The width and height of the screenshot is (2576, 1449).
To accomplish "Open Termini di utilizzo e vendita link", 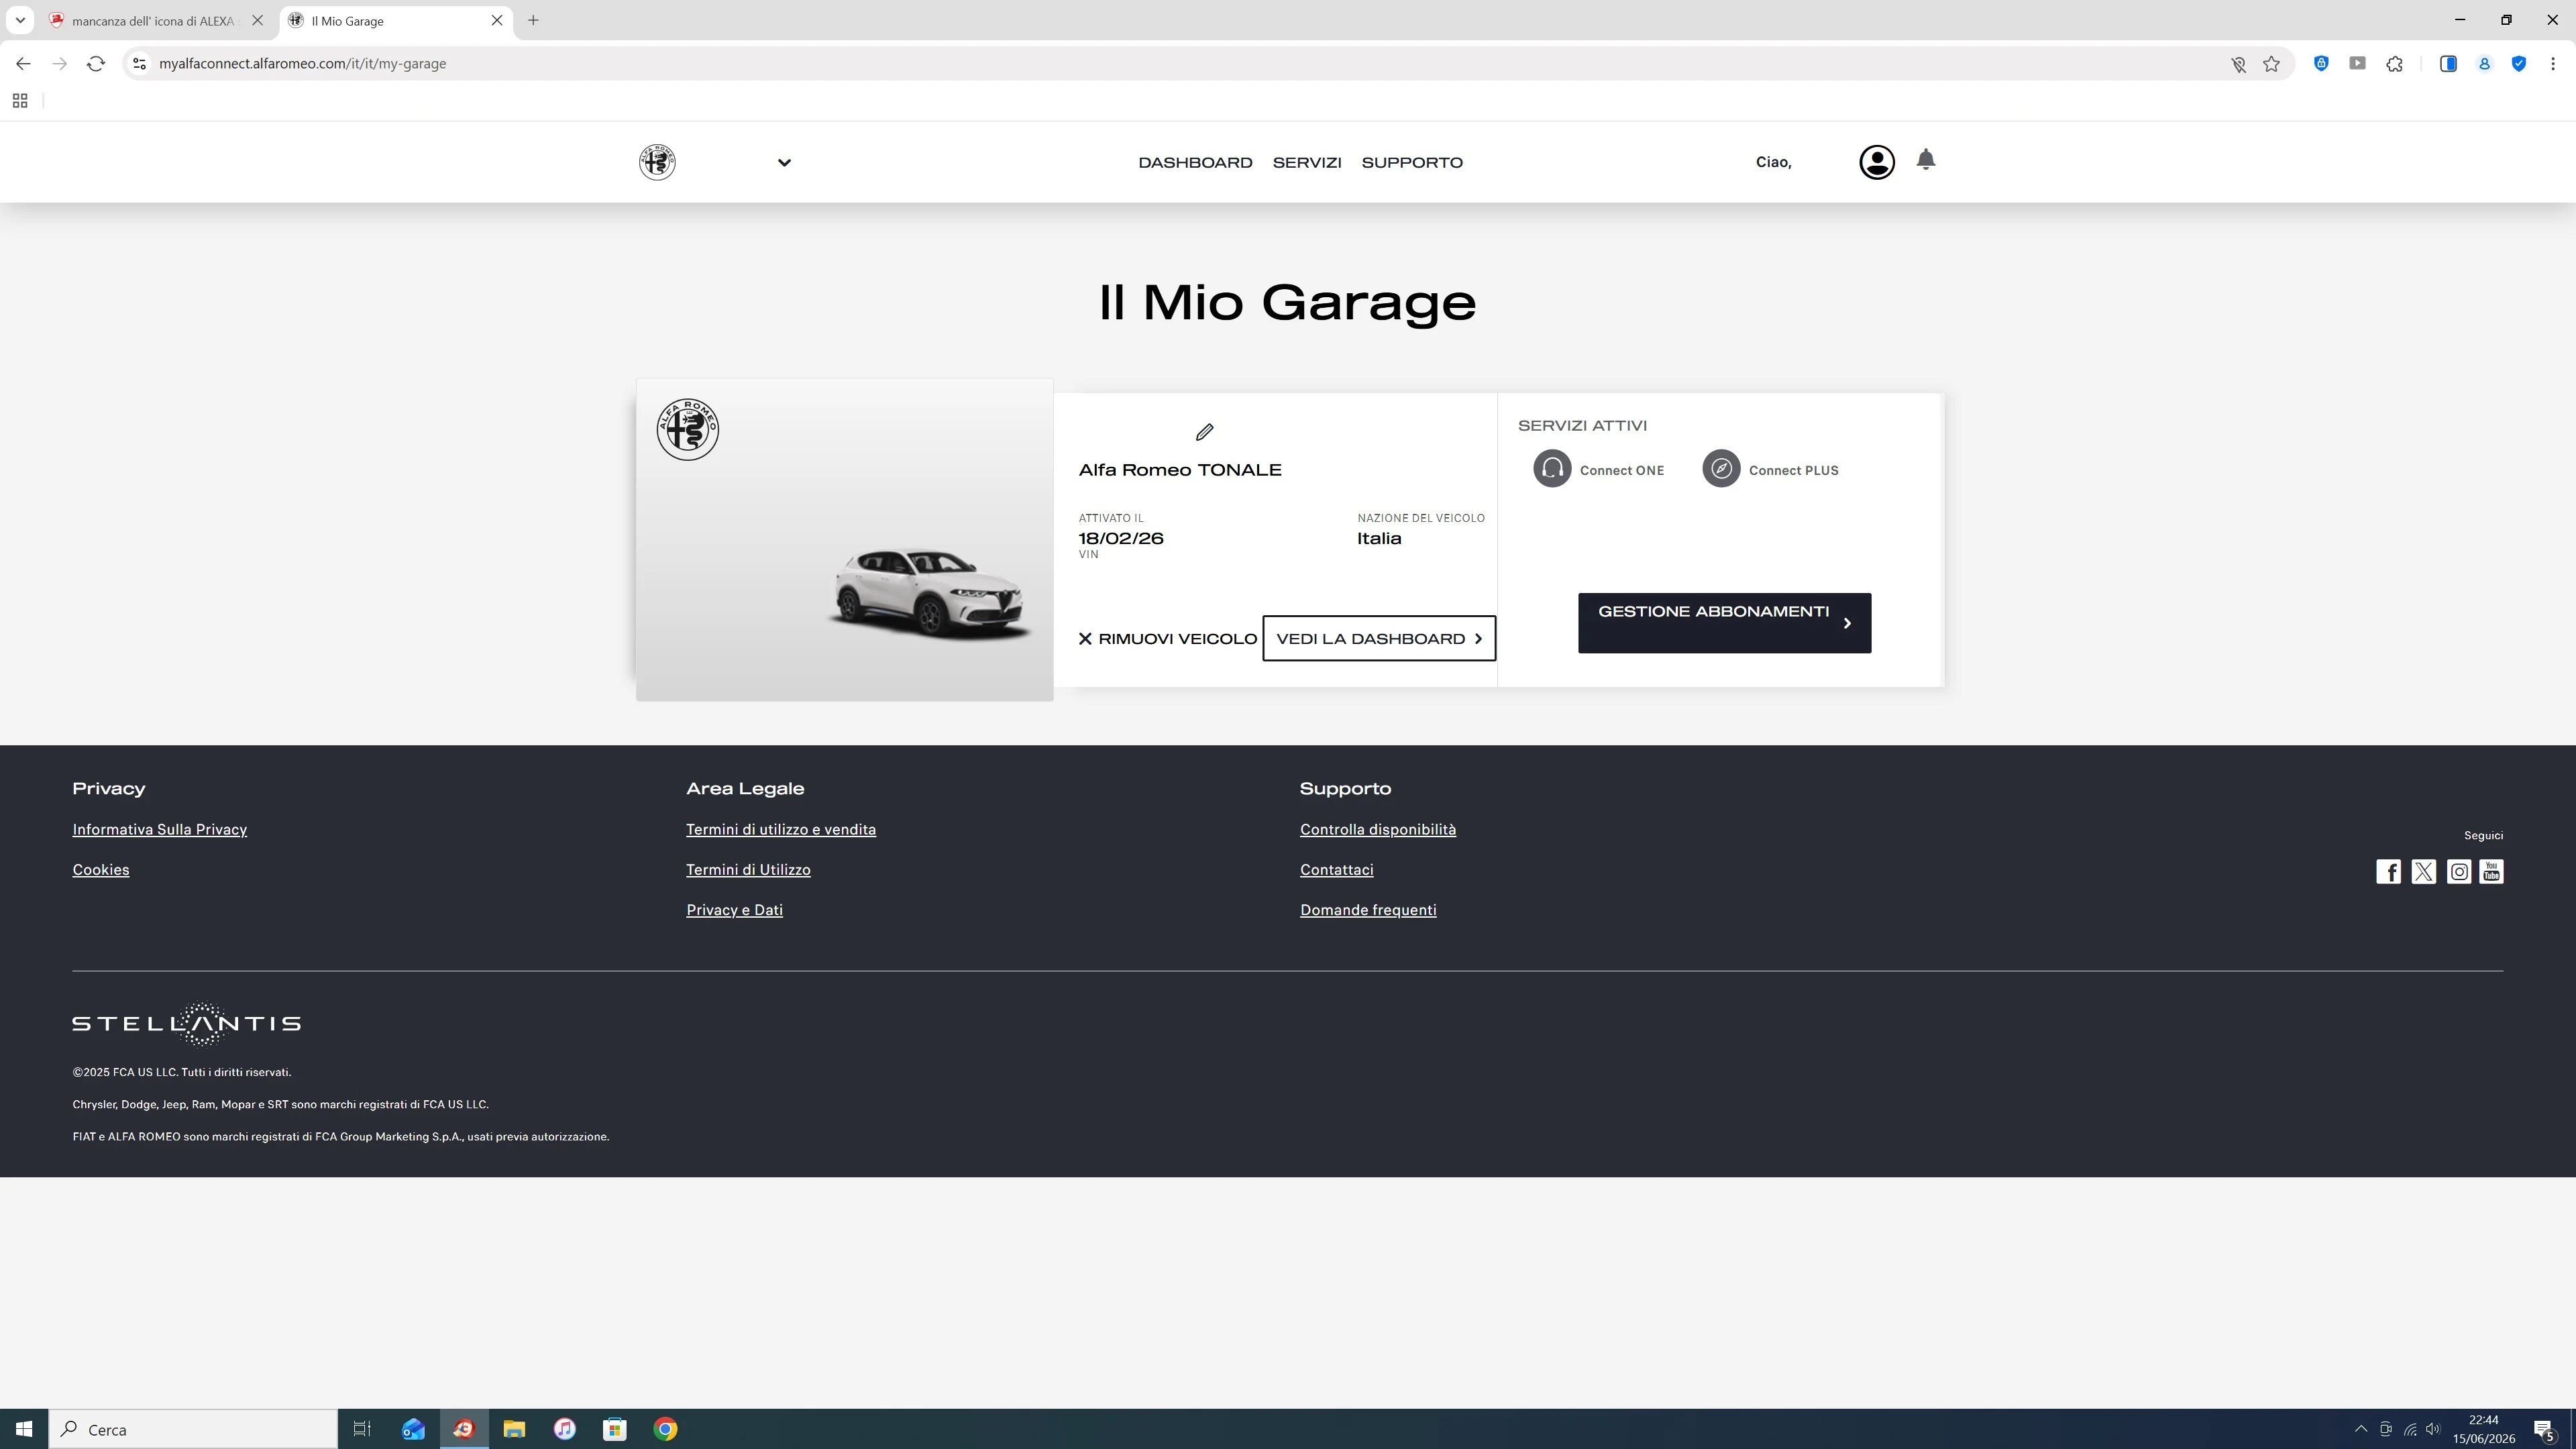I will (781, 830).
